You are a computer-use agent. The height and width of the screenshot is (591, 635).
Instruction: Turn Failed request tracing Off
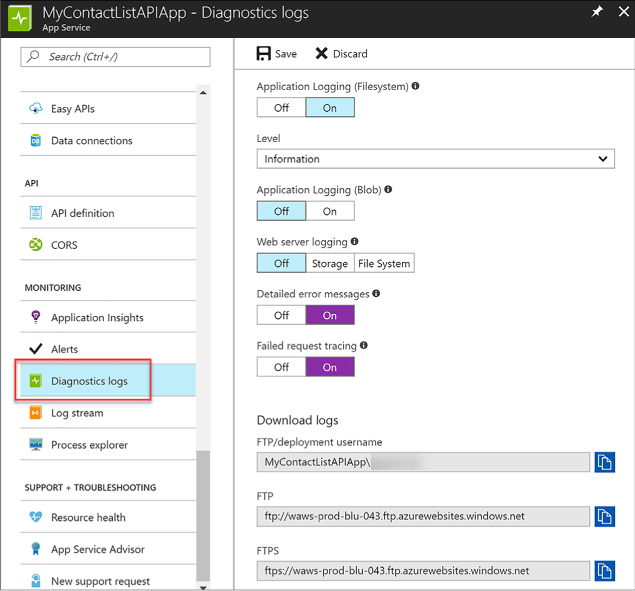[x=281, y=367]
